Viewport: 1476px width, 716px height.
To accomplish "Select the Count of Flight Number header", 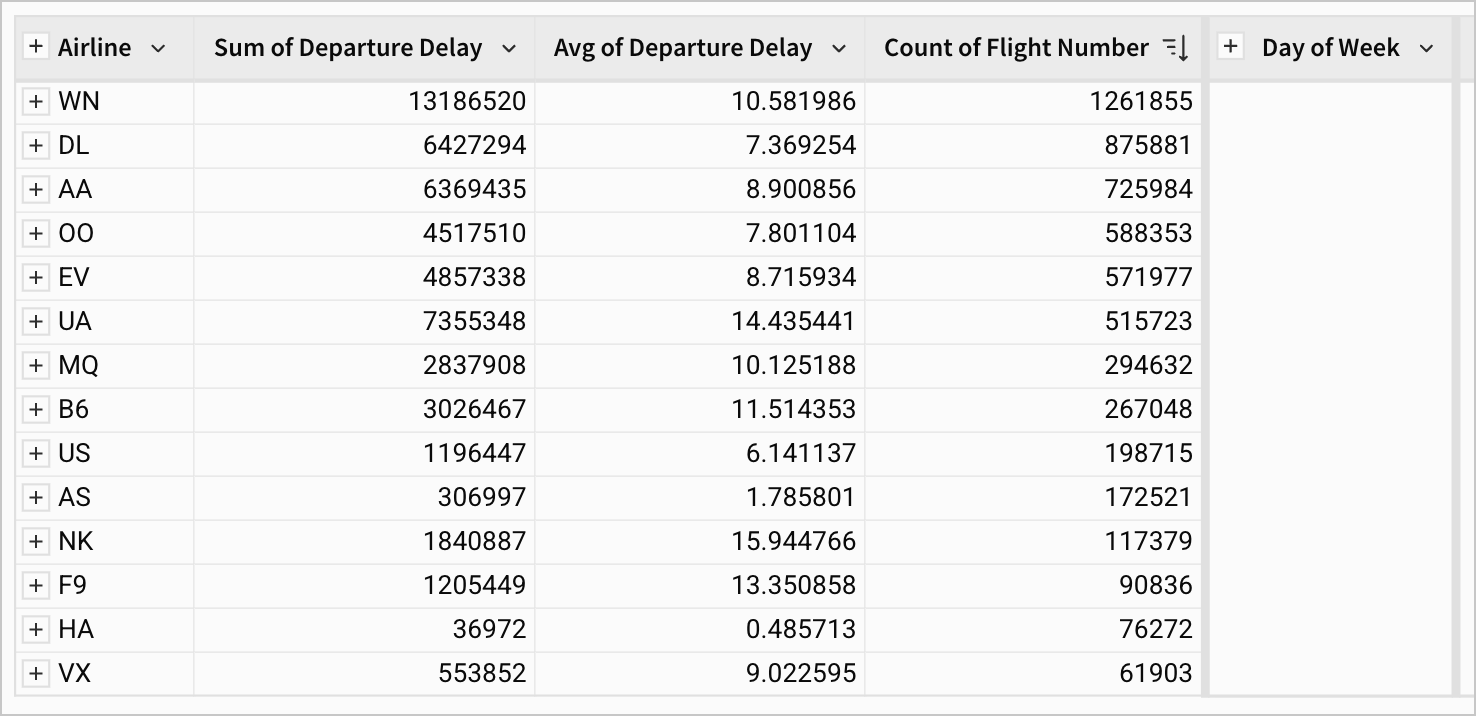I will pos(1016,48).
